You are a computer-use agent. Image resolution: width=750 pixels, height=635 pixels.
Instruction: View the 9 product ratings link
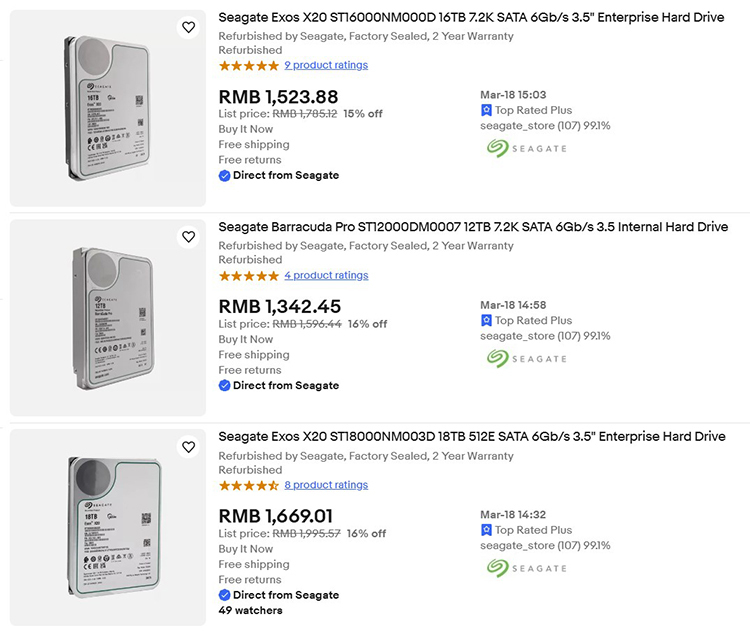click(x=326, y=65)
